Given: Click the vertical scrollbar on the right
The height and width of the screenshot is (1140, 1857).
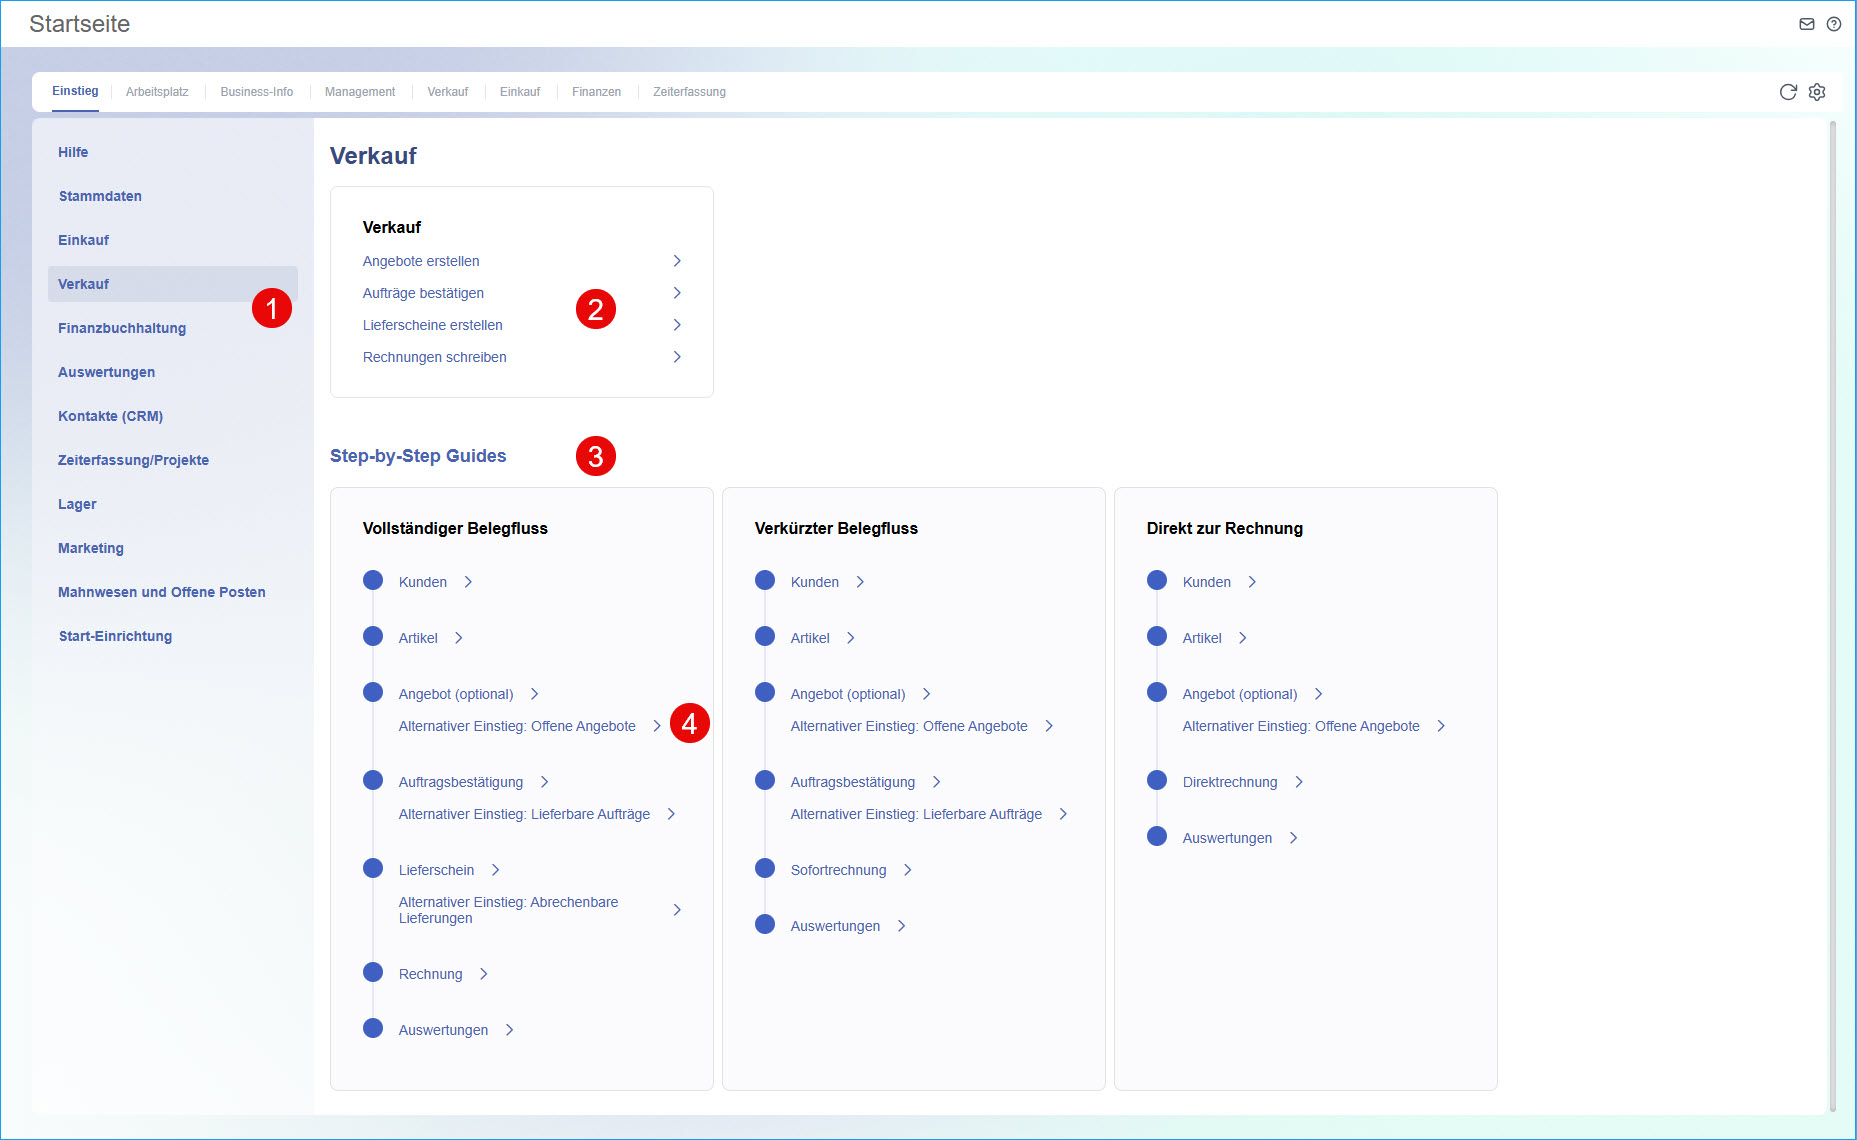Looking at the screenshot, I should point(1832,600).
